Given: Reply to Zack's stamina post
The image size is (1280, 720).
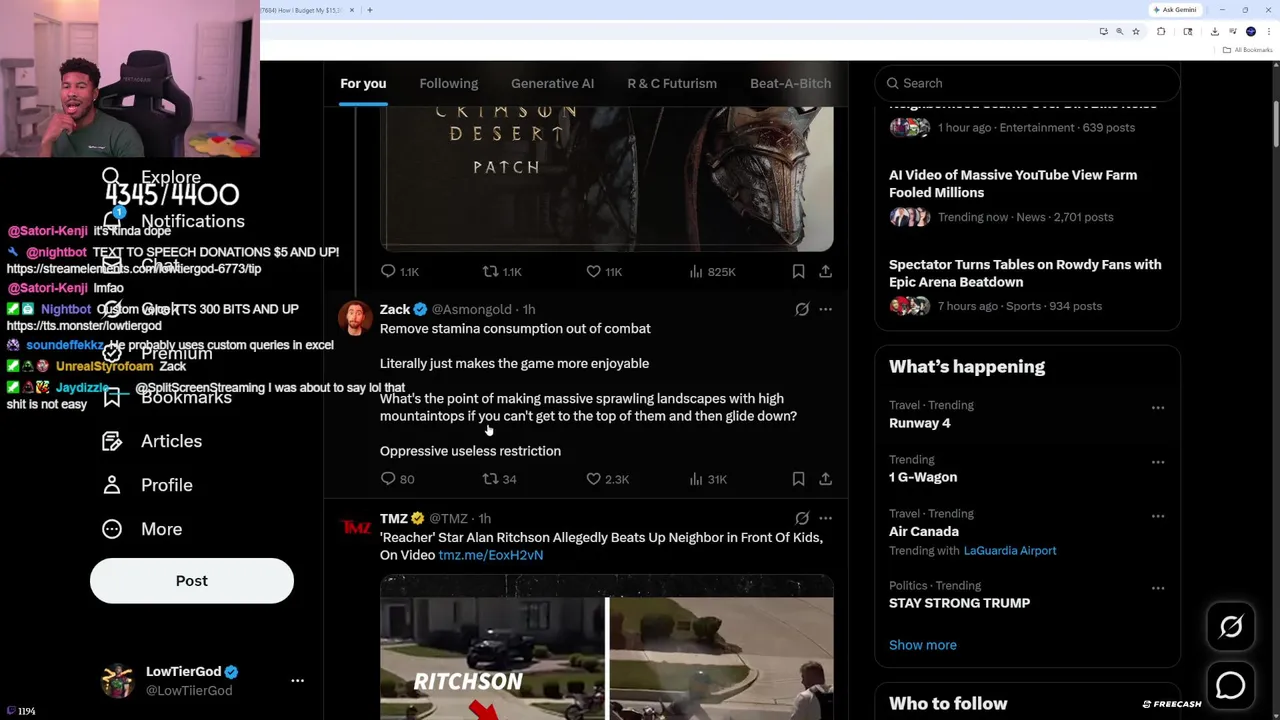Looking at the screenshot, I should [397, 479].
